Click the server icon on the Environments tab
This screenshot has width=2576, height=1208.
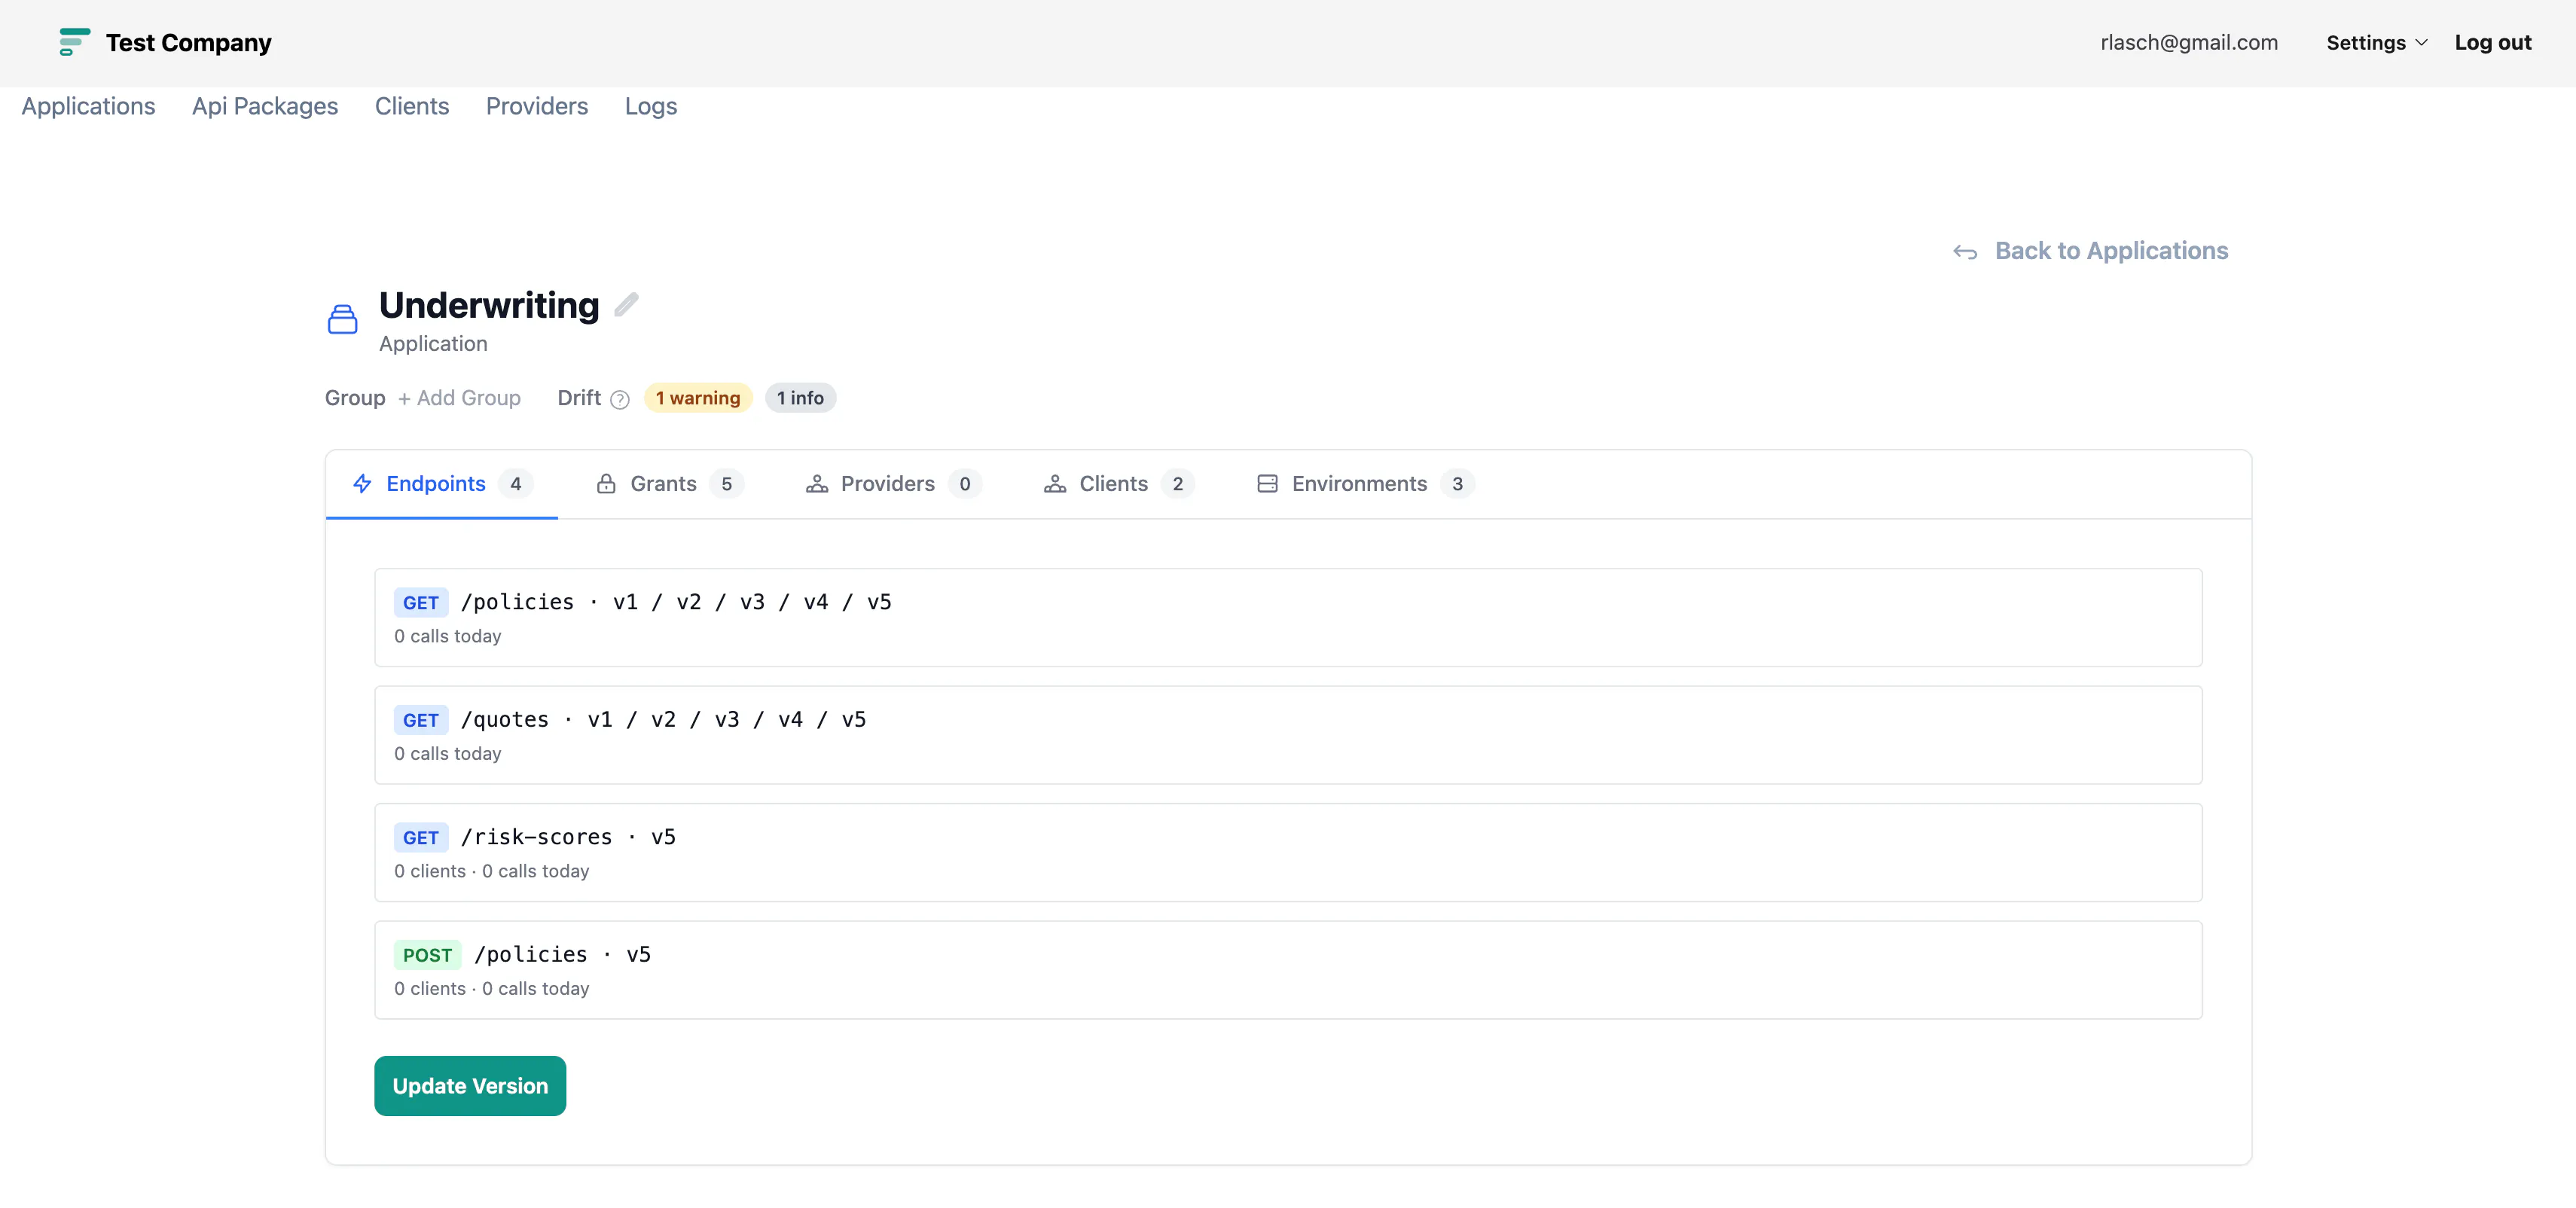click(1267, 484)
